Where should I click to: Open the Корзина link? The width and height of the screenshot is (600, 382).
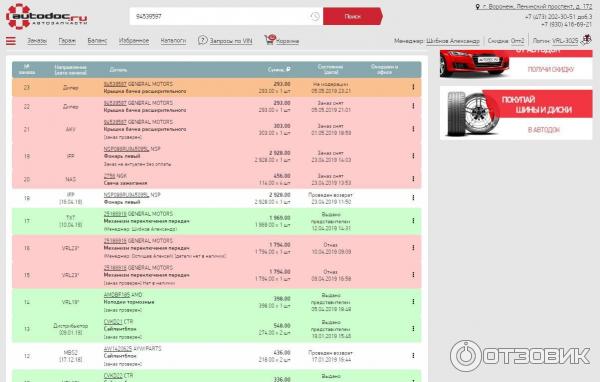coord(287,41)
